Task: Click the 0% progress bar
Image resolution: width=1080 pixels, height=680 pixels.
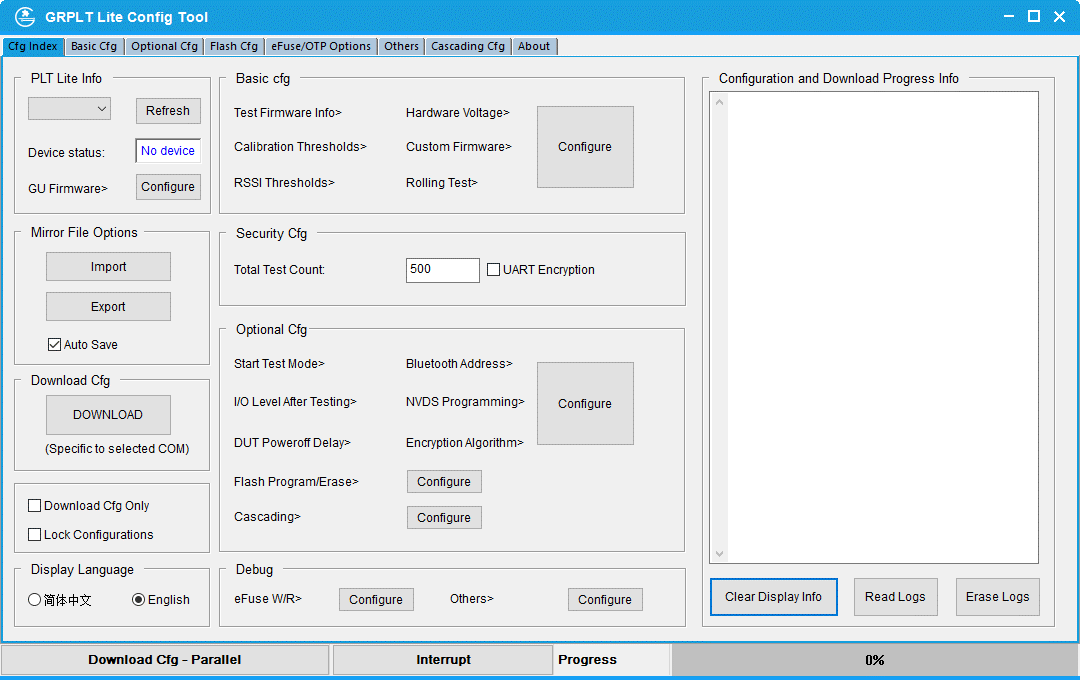Action: [875, 659]
